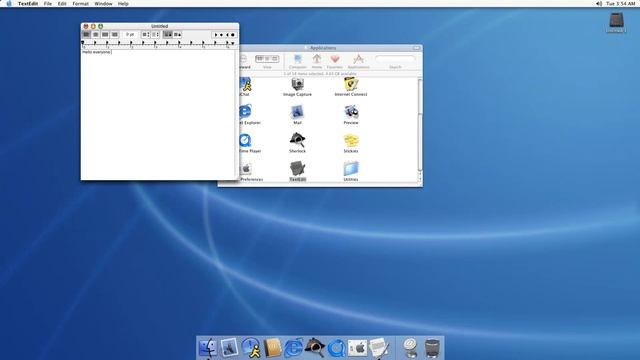
Task: Go to Home in Finder toolbar
Action: [317, 62]
